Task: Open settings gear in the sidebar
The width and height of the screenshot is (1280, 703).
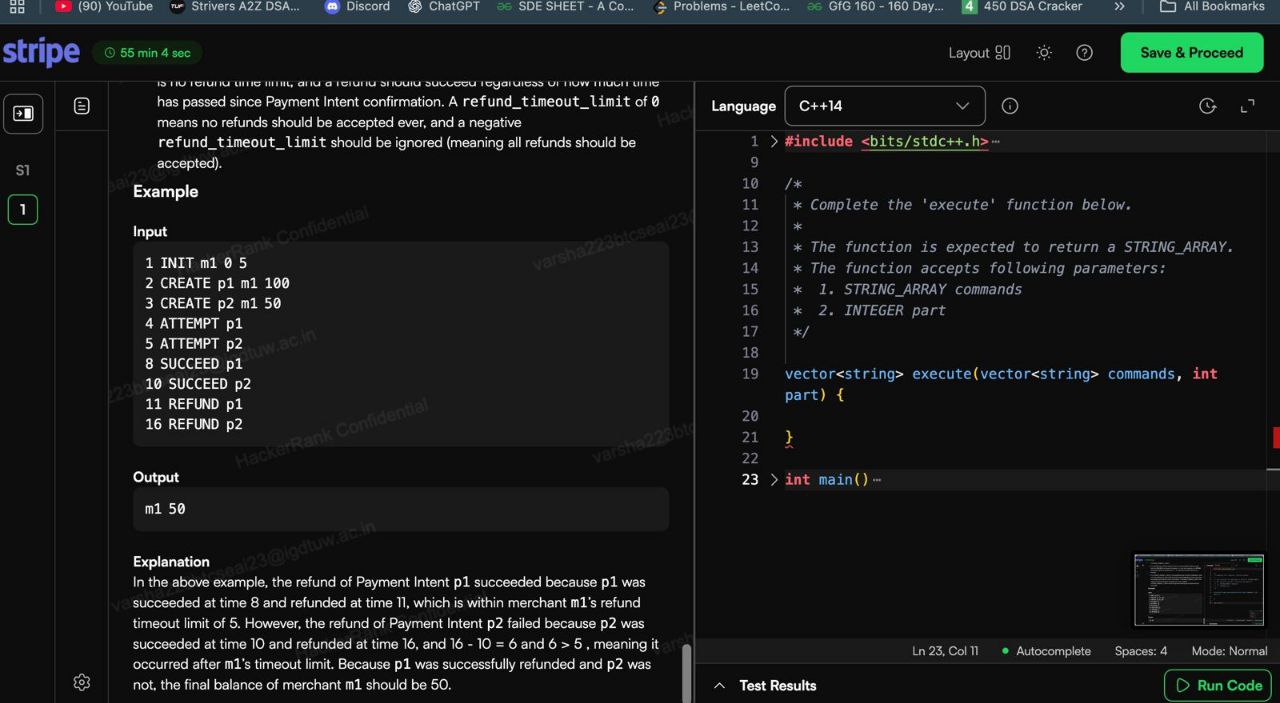Action: pyautogui.click(x=82, y=682)
